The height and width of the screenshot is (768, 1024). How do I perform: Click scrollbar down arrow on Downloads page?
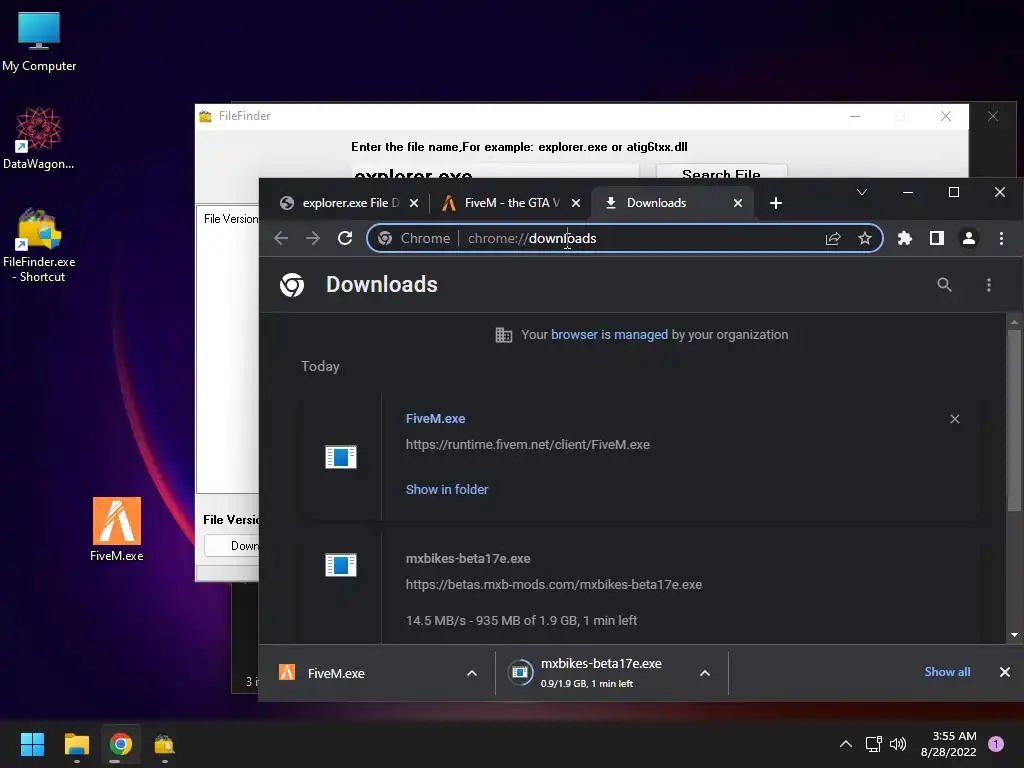click(x=1014, y=635)
